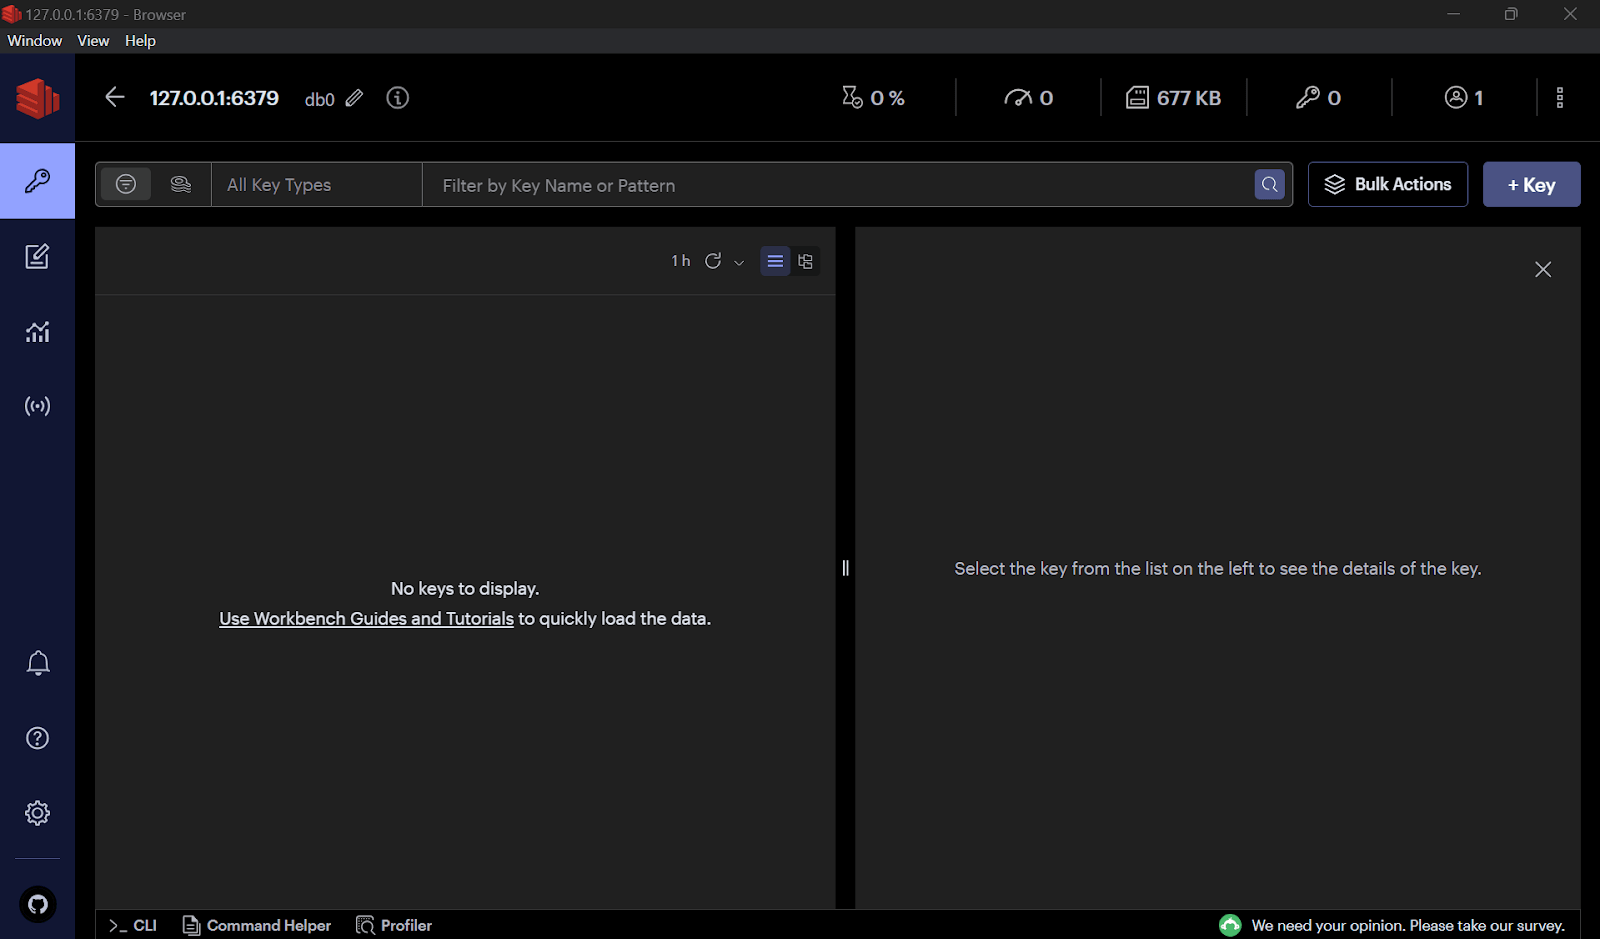Open the Help menu
The image size is (1600, 939).
pos(140,41)
